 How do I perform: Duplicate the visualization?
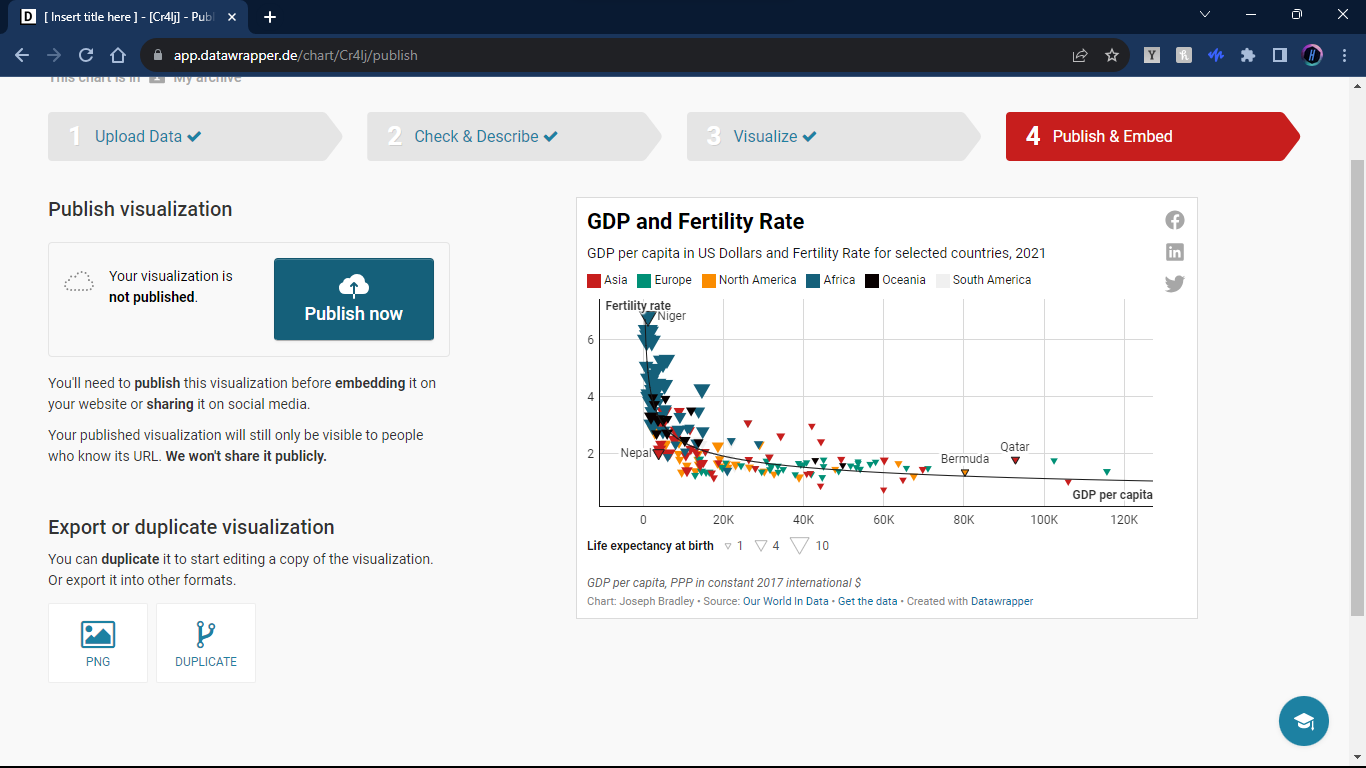[x=206, y=643]
